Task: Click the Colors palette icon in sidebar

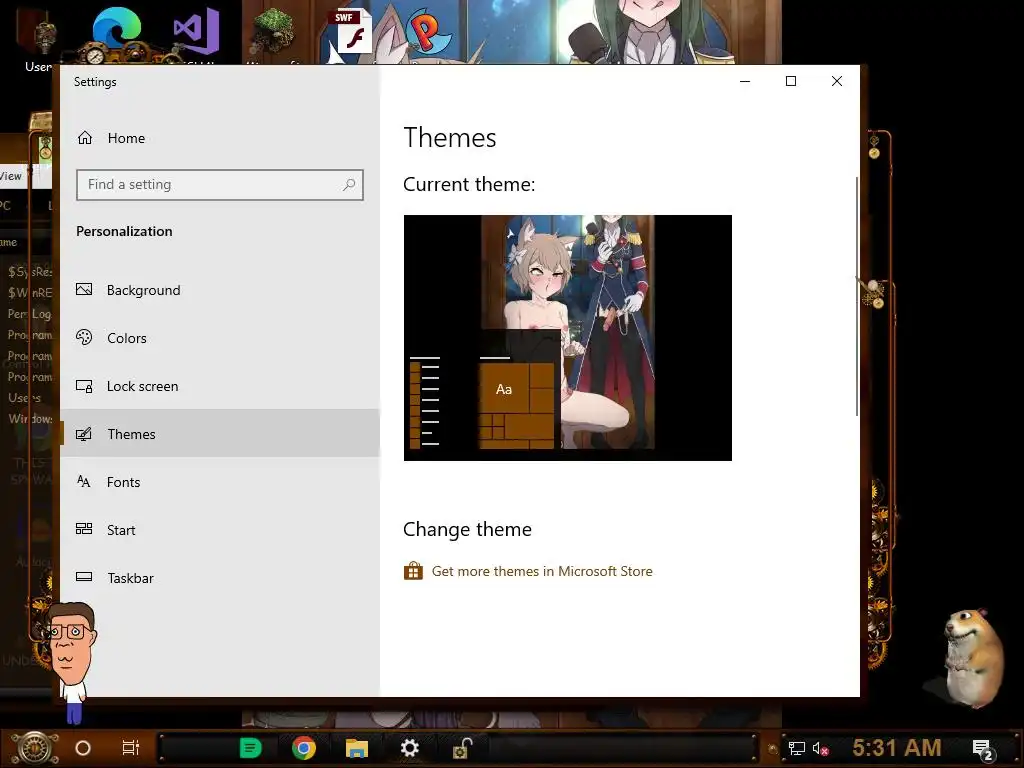Action: pos(84,337)
